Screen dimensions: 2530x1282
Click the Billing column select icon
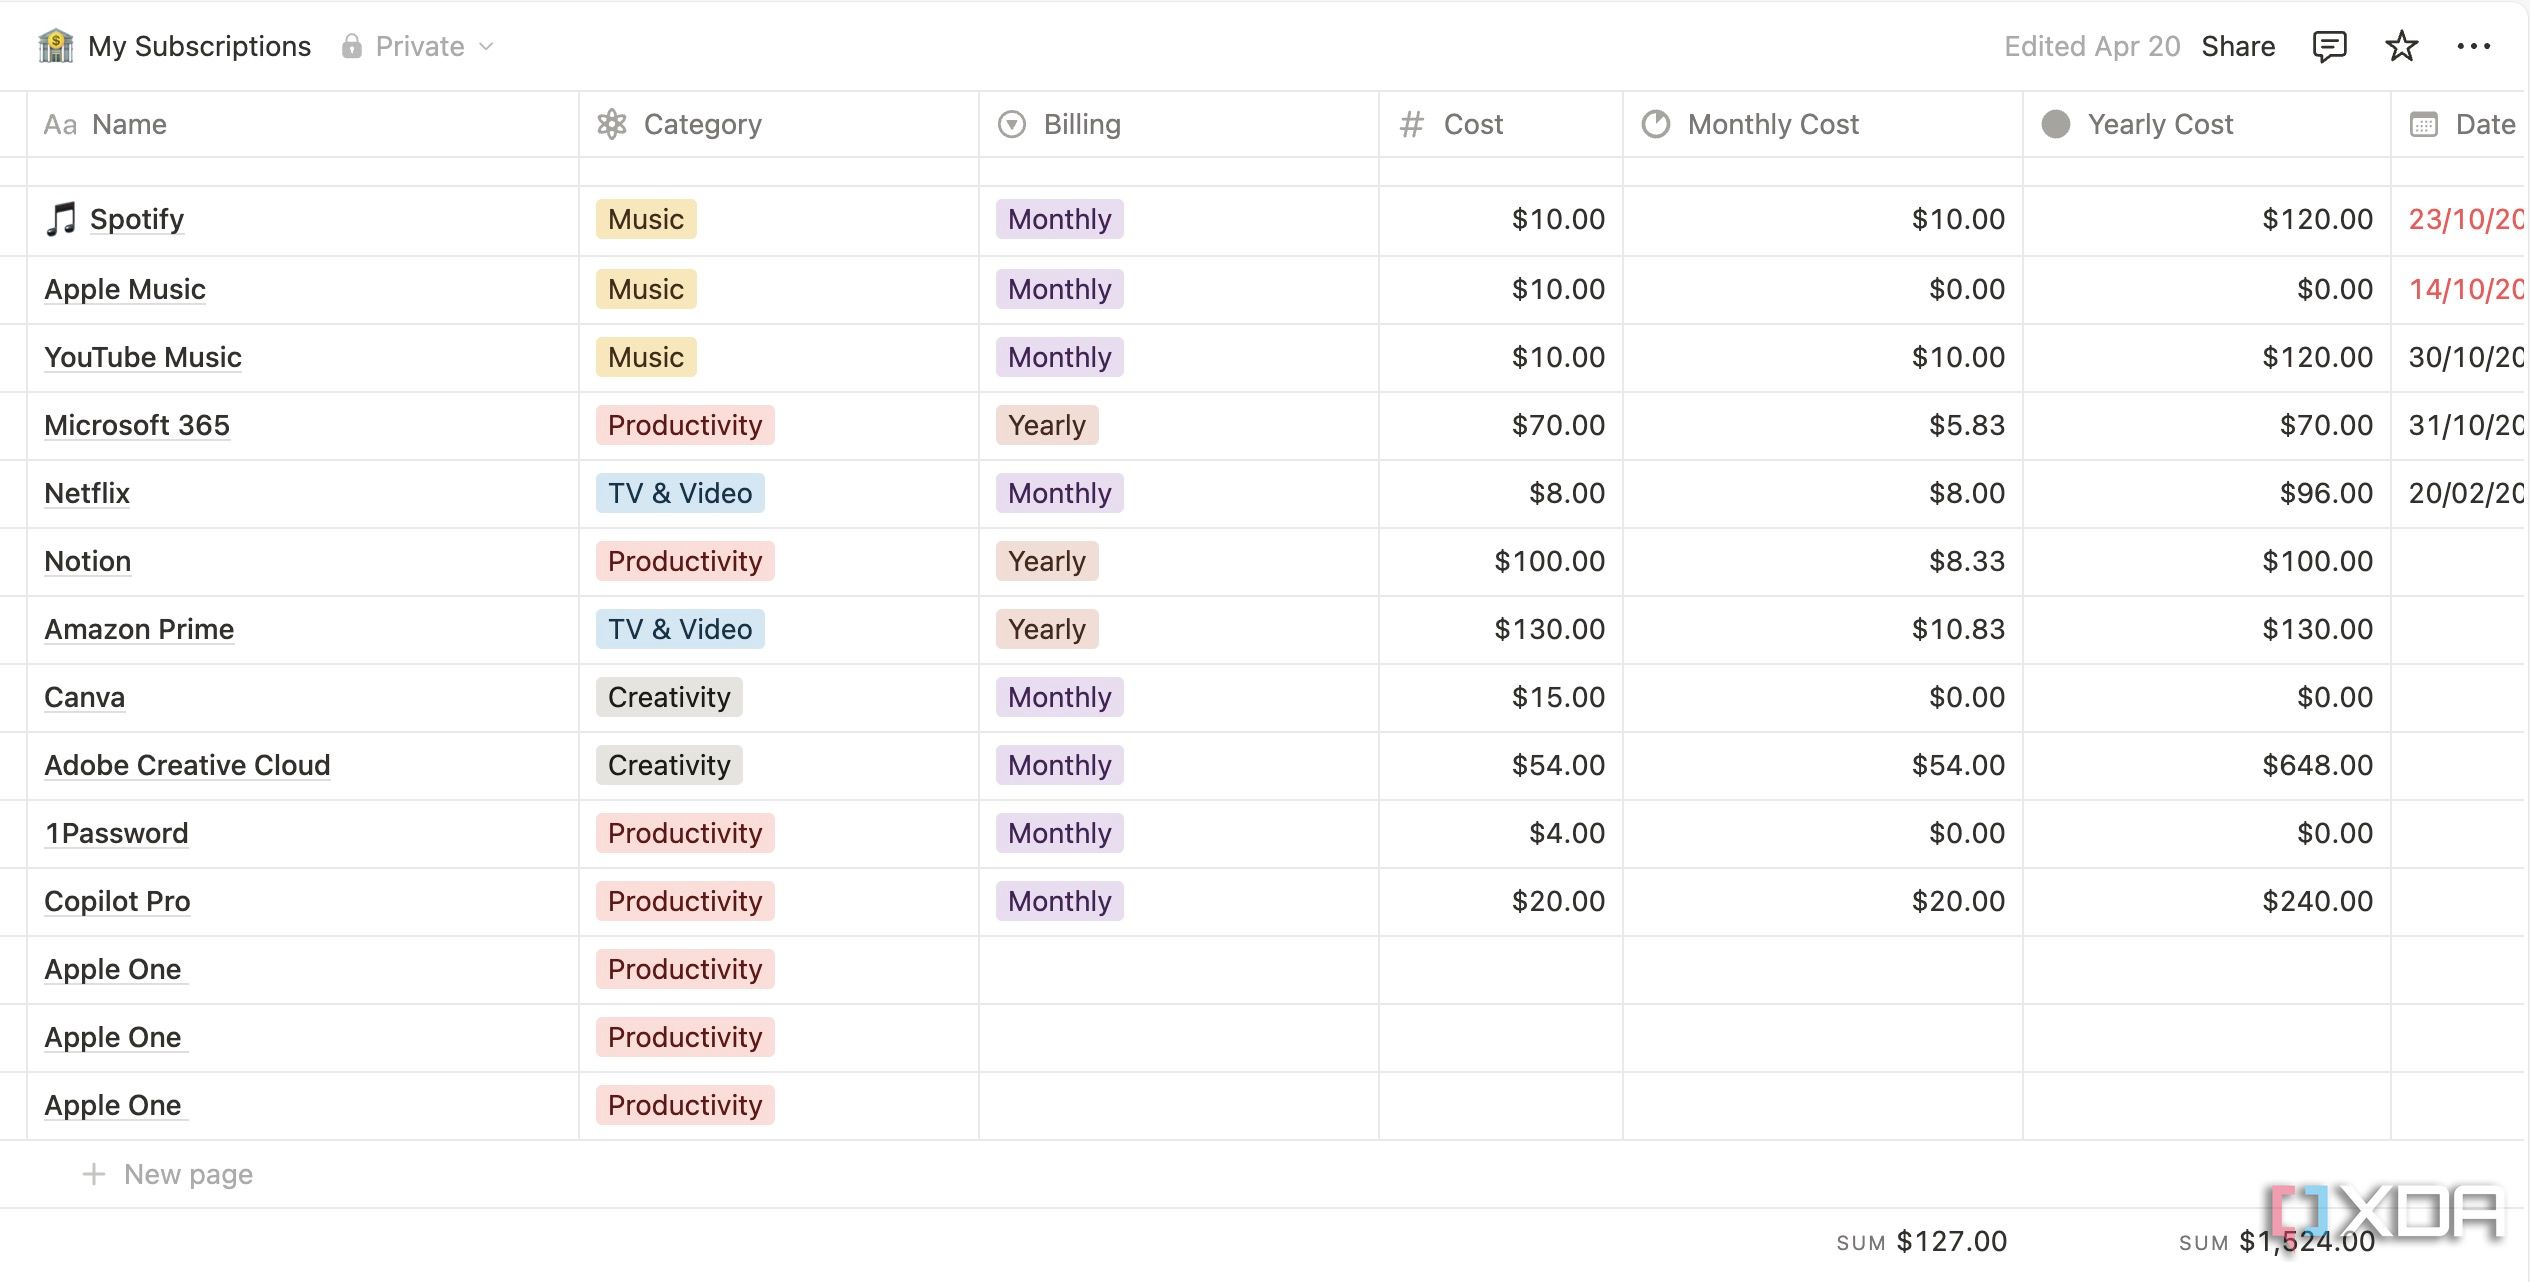pos(1012,124)
